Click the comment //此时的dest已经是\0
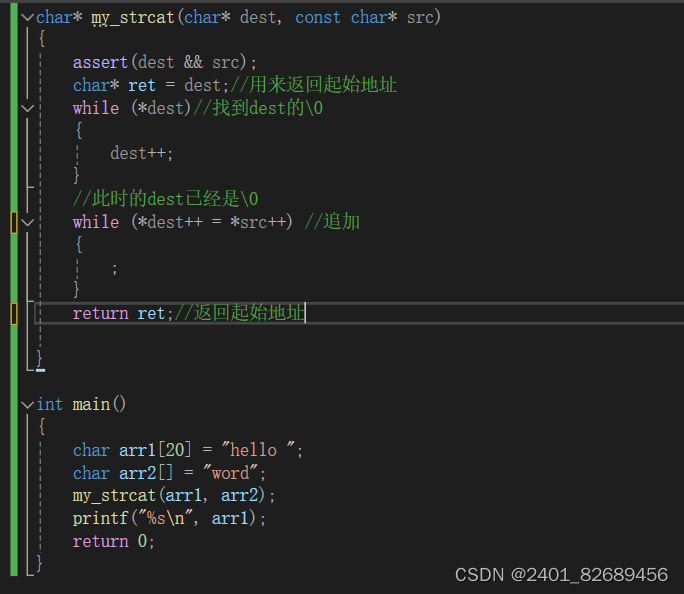This screenshot has height=594, width=684. tap(165, 199)
